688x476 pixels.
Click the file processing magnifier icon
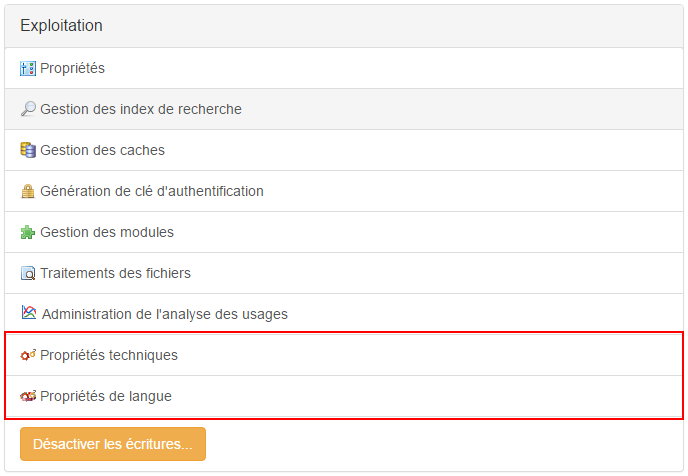tap(28, 273)
